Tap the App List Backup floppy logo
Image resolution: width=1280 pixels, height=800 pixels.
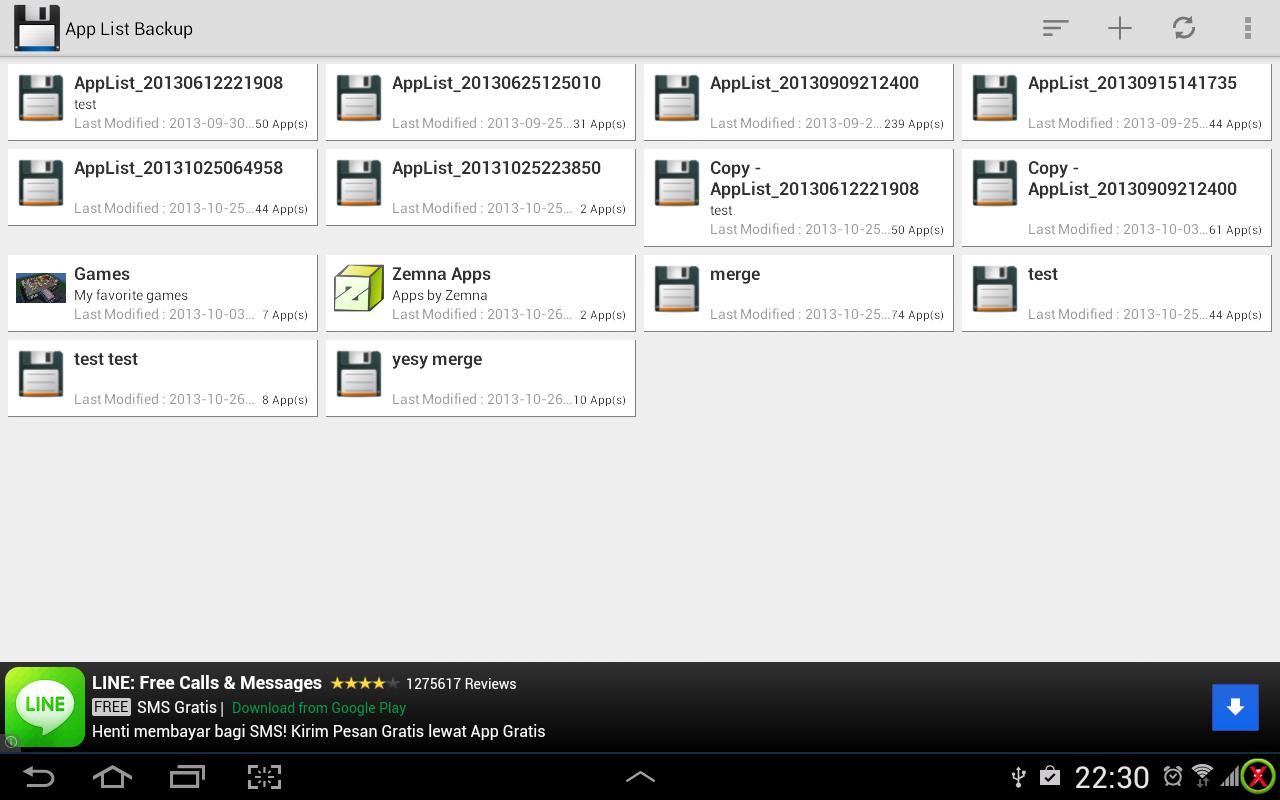[x=36, y=28]
